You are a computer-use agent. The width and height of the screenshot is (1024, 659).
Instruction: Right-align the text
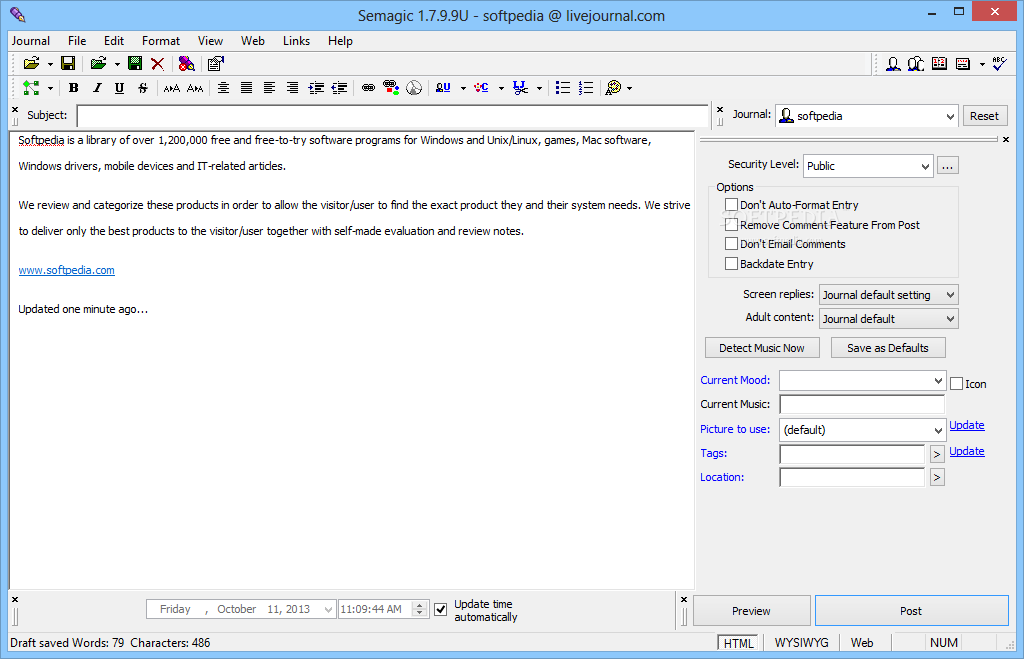[292, 88]
